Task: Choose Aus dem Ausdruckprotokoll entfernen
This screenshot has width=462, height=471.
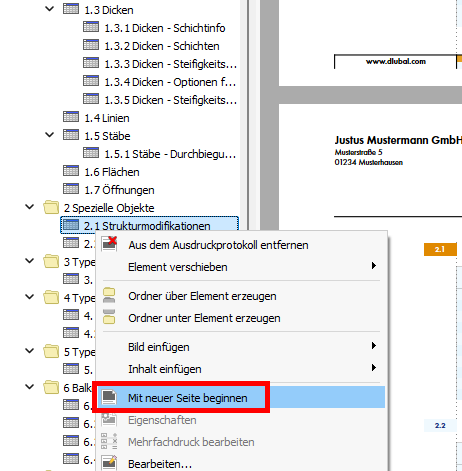Action: [x=241, y=245]
